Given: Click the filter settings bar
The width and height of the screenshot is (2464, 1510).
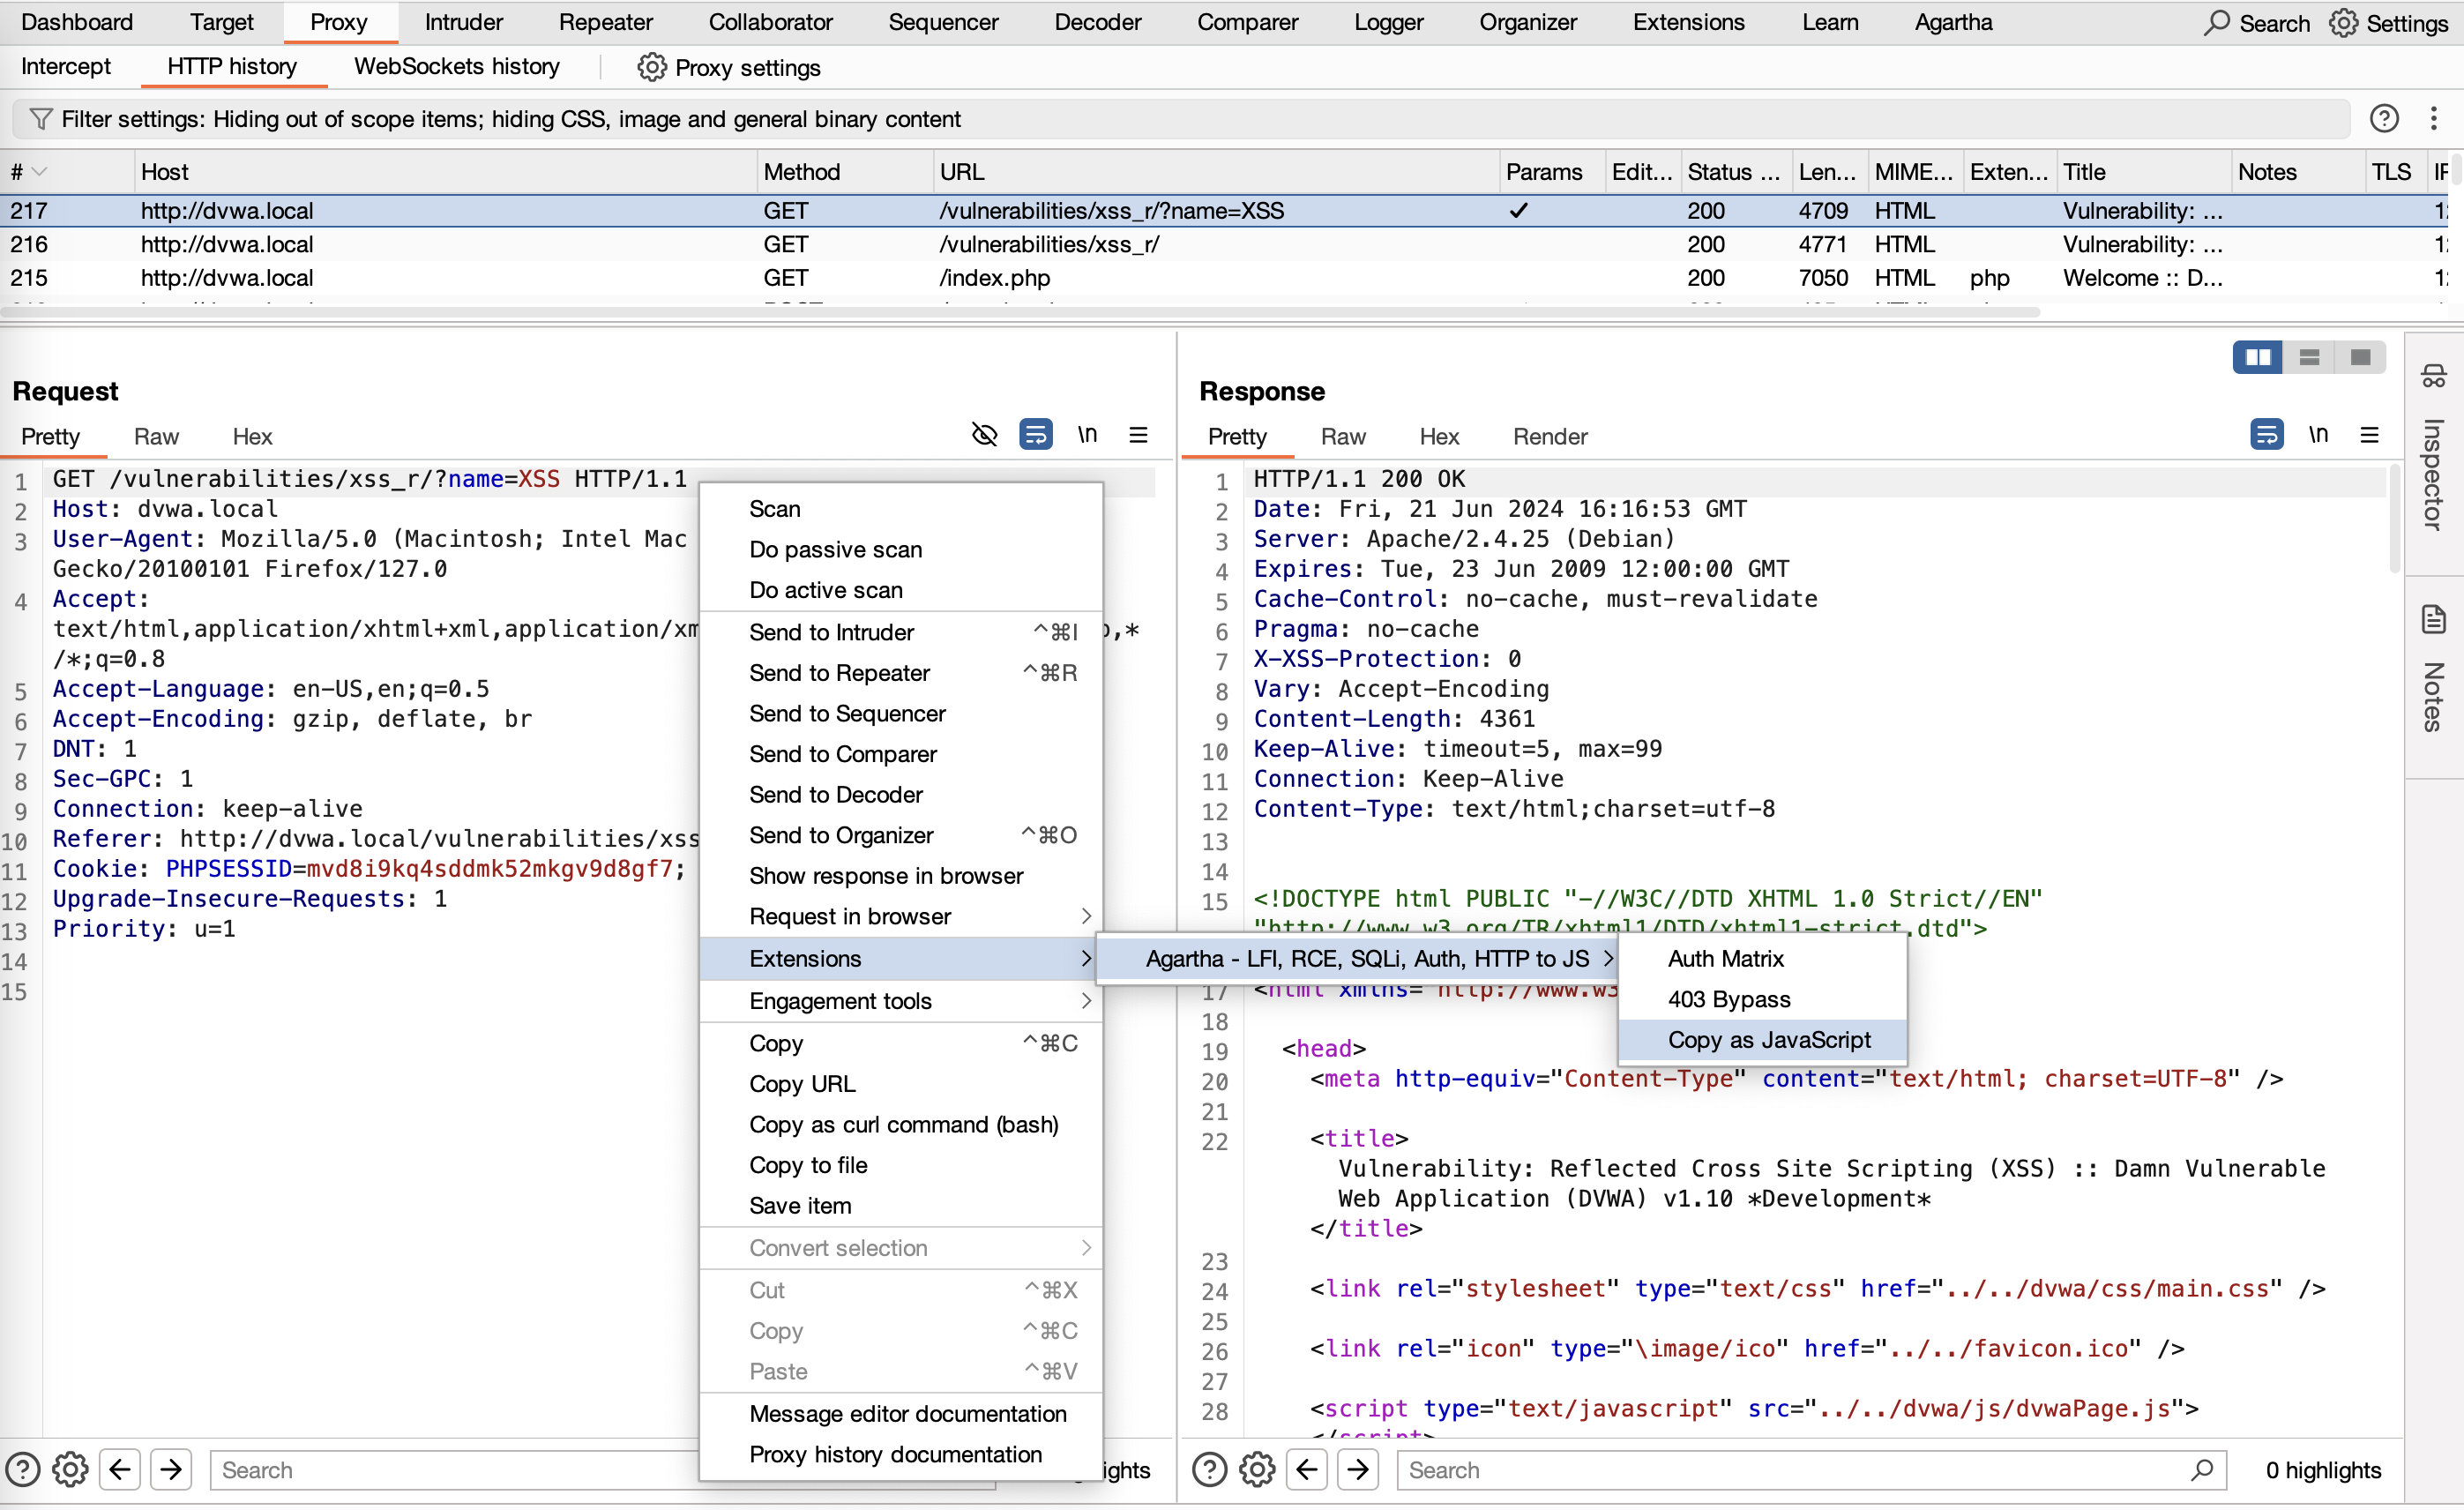Looking at the screenshot, I should tap(1180, 119).
